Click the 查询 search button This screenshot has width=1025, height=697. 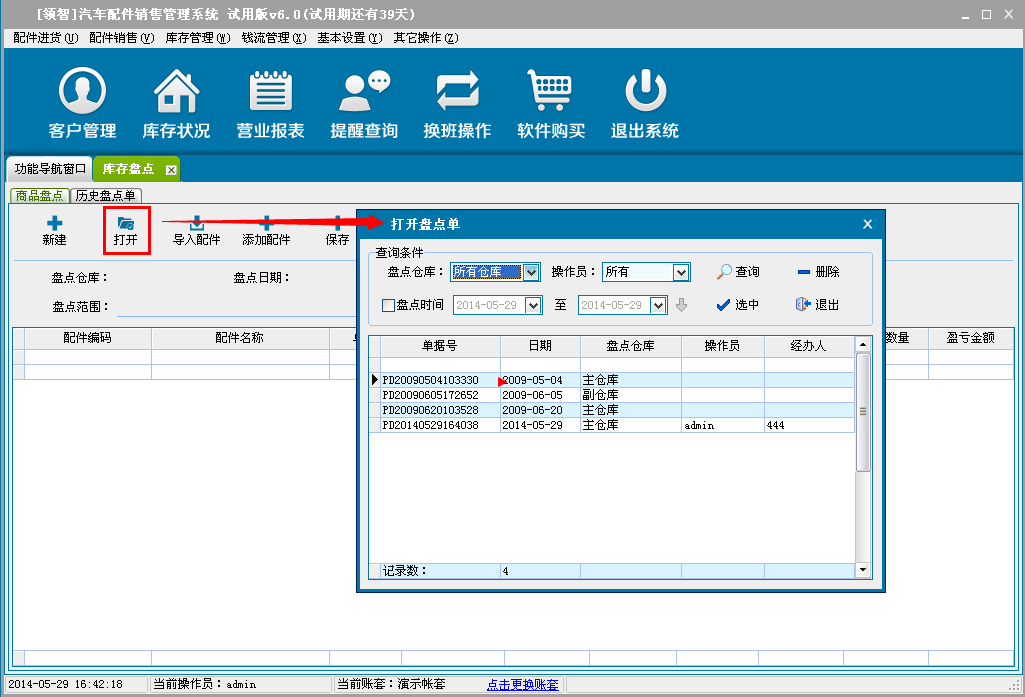click(x=738, y=272)
